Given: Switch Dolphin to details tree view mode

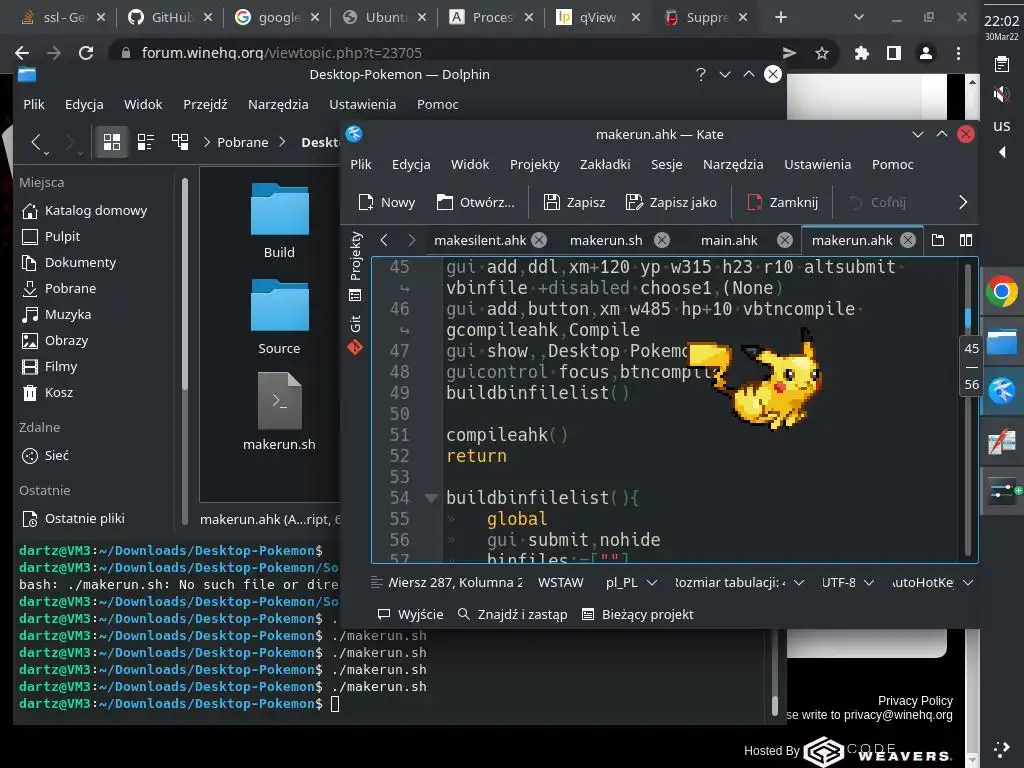Looking at the screenshot, I should point(180,142).
